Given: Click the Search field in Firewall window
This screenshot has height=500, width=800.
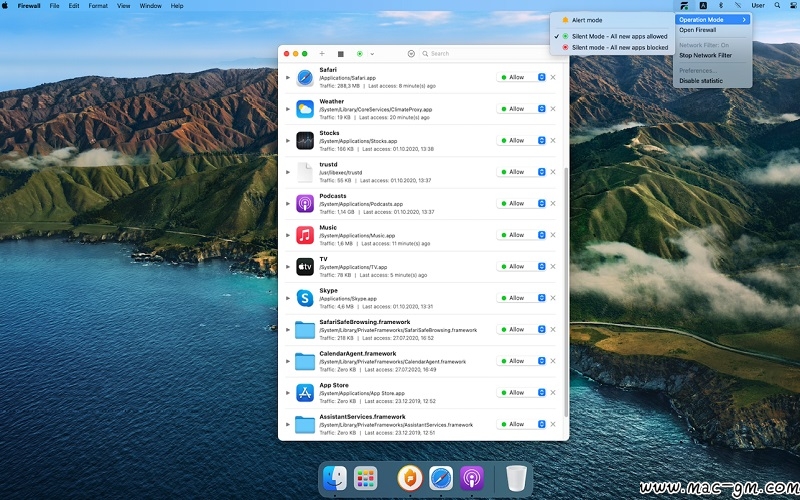Looking at the screenshot, I should coord(492,54).
